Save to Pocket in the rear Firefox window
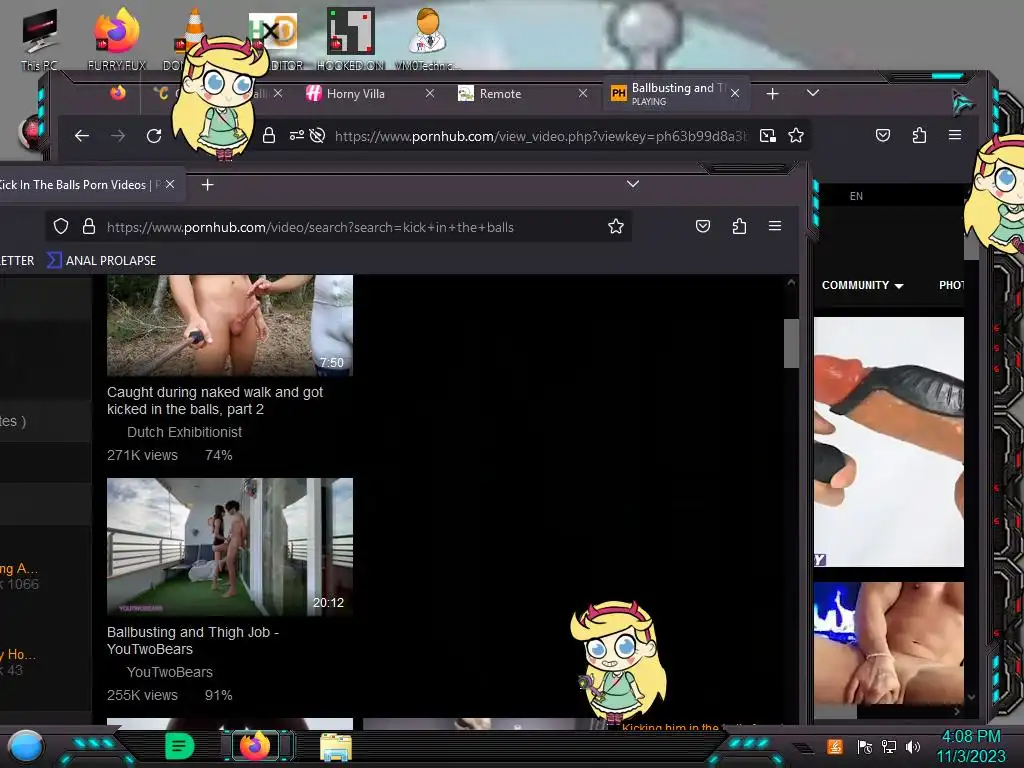Viewport: 1024px width, 768px height. 883,136
